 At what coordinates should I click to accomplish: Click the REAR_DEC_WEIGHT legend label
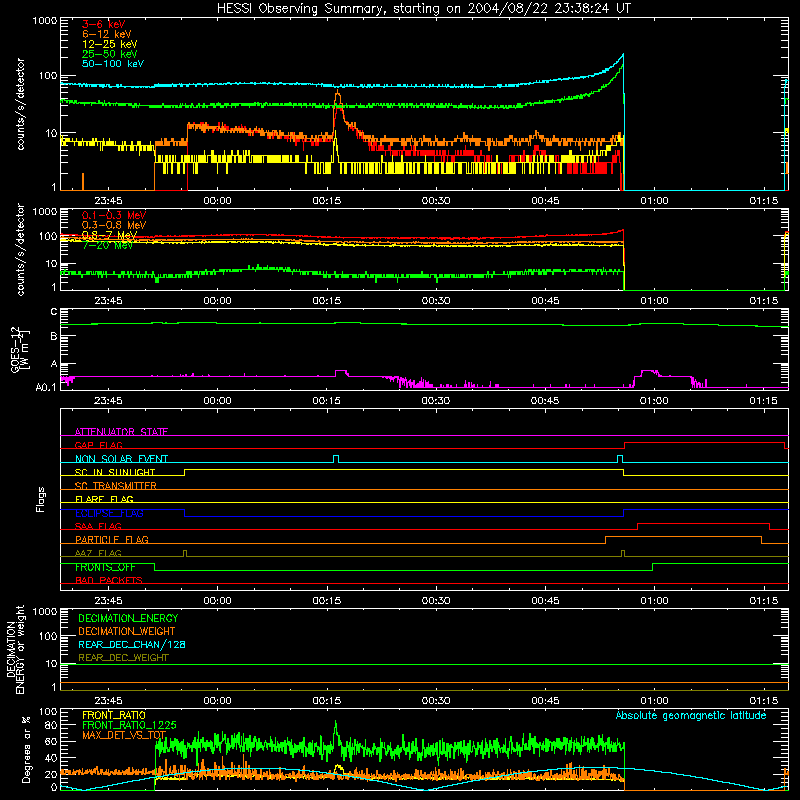tap(123, 658)
